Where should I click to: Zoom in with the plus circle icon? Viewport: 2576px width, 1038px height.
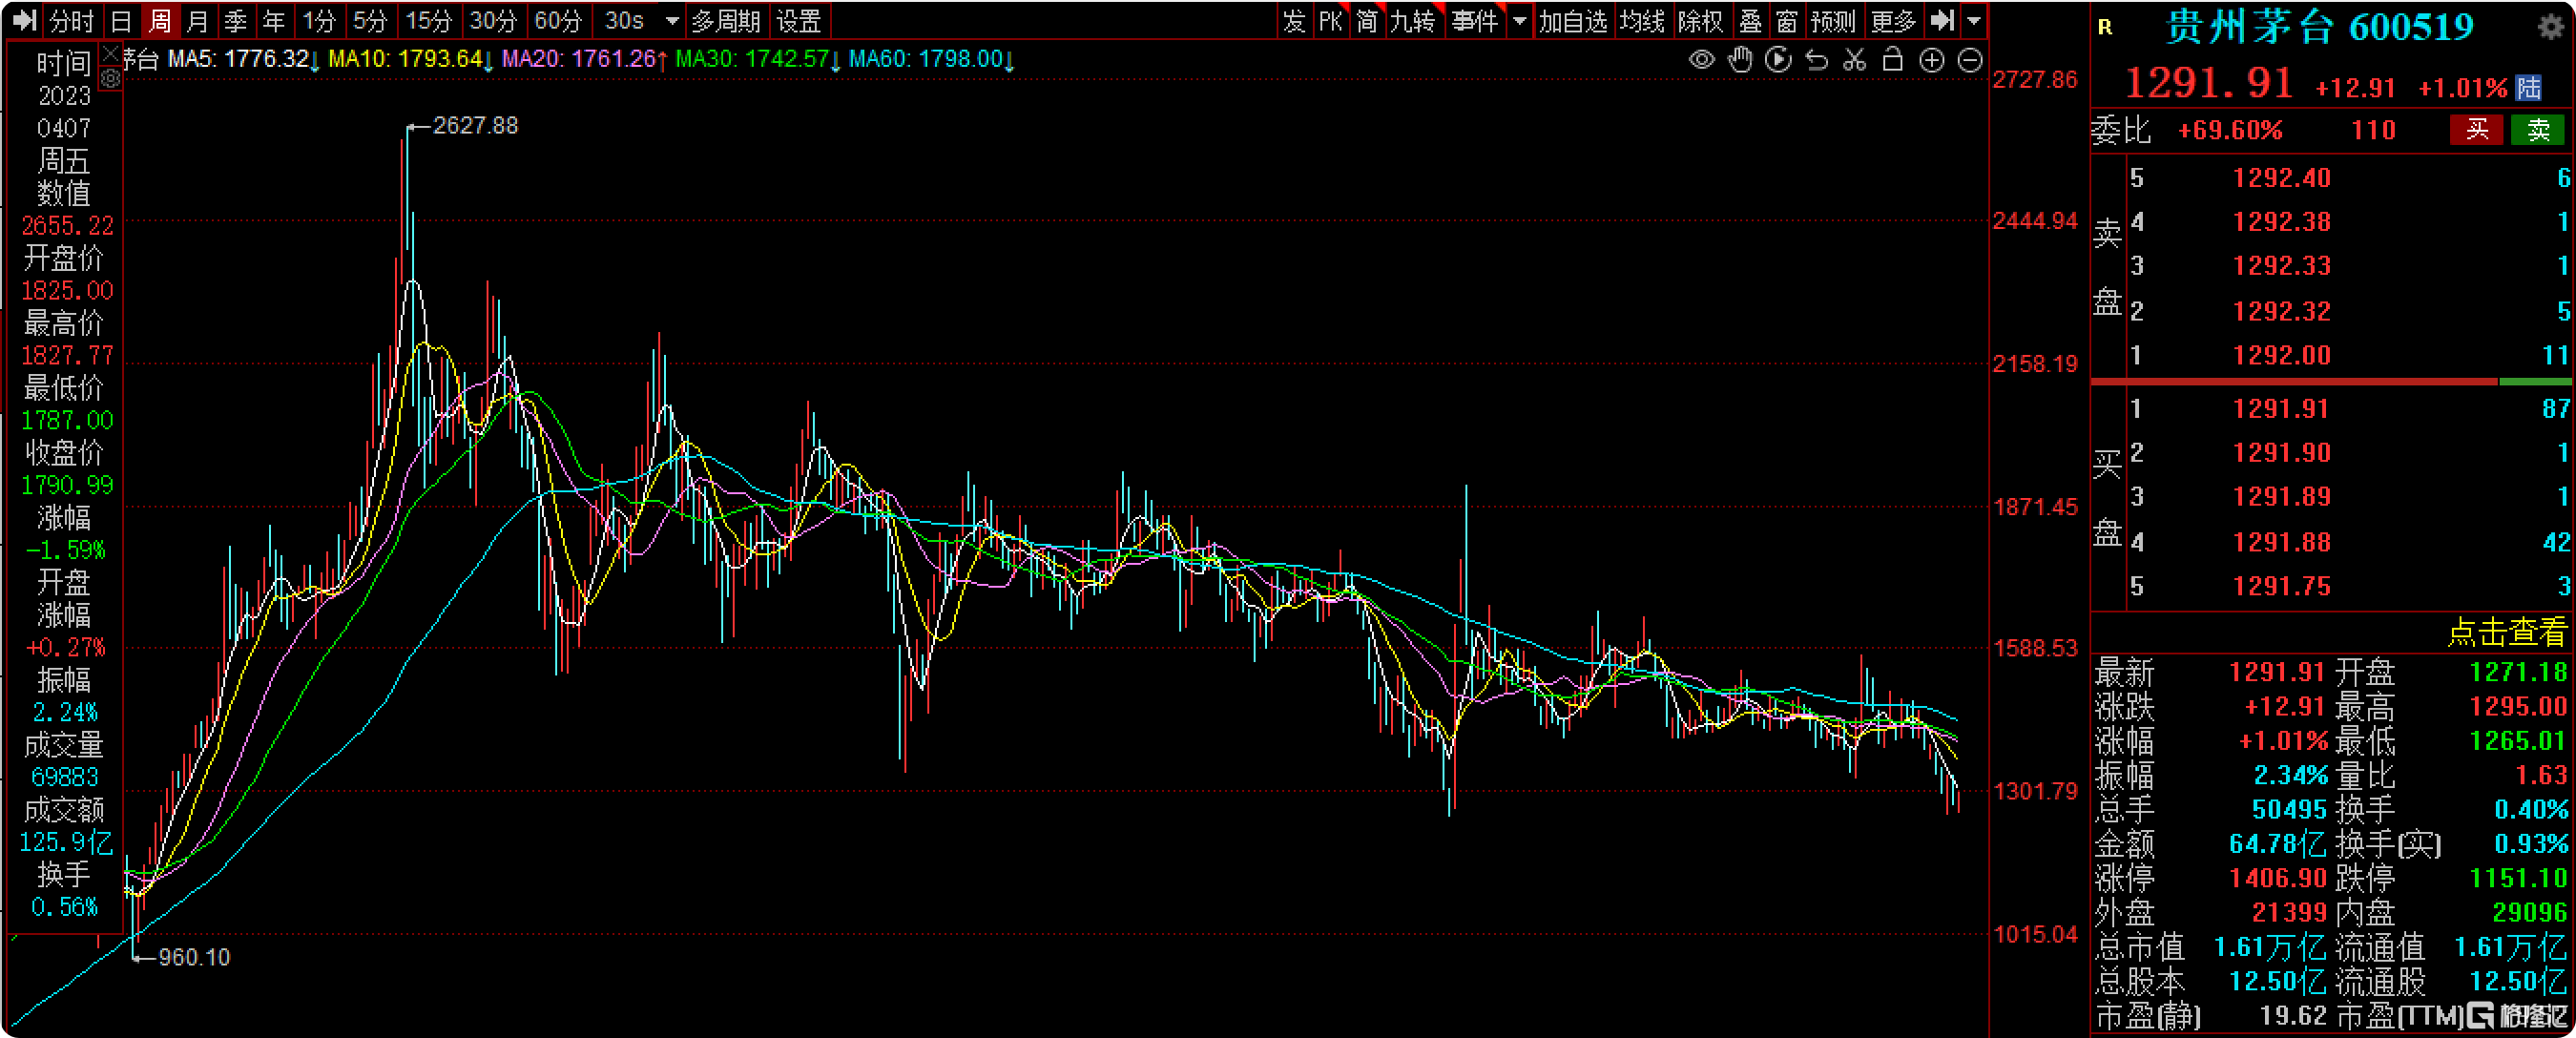point(1932,60)
